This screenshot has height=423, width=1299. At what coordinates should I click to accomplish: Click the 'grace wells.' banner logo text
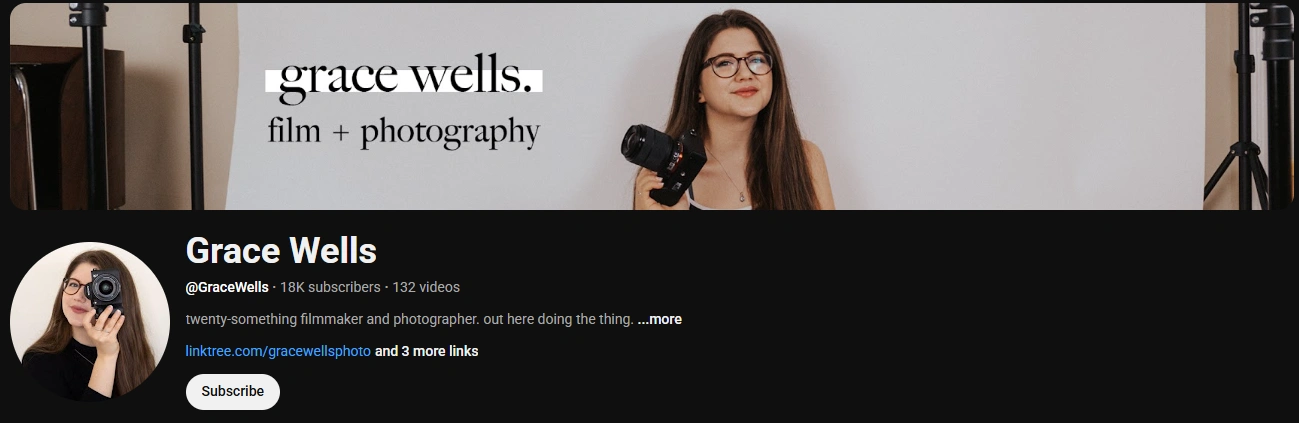click(404, 79)
